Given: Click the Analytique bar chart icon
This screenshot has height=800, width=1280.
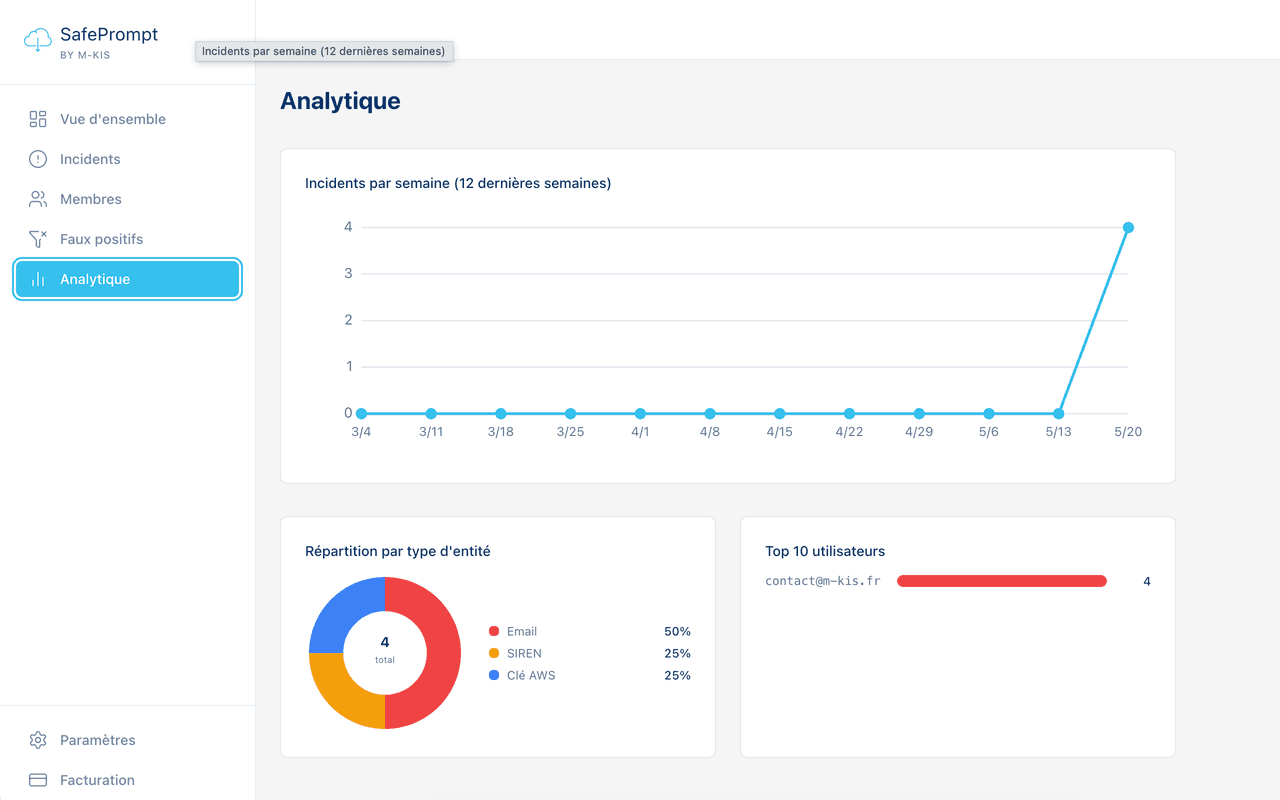Looking at the screenshot, I should [38, 279].
